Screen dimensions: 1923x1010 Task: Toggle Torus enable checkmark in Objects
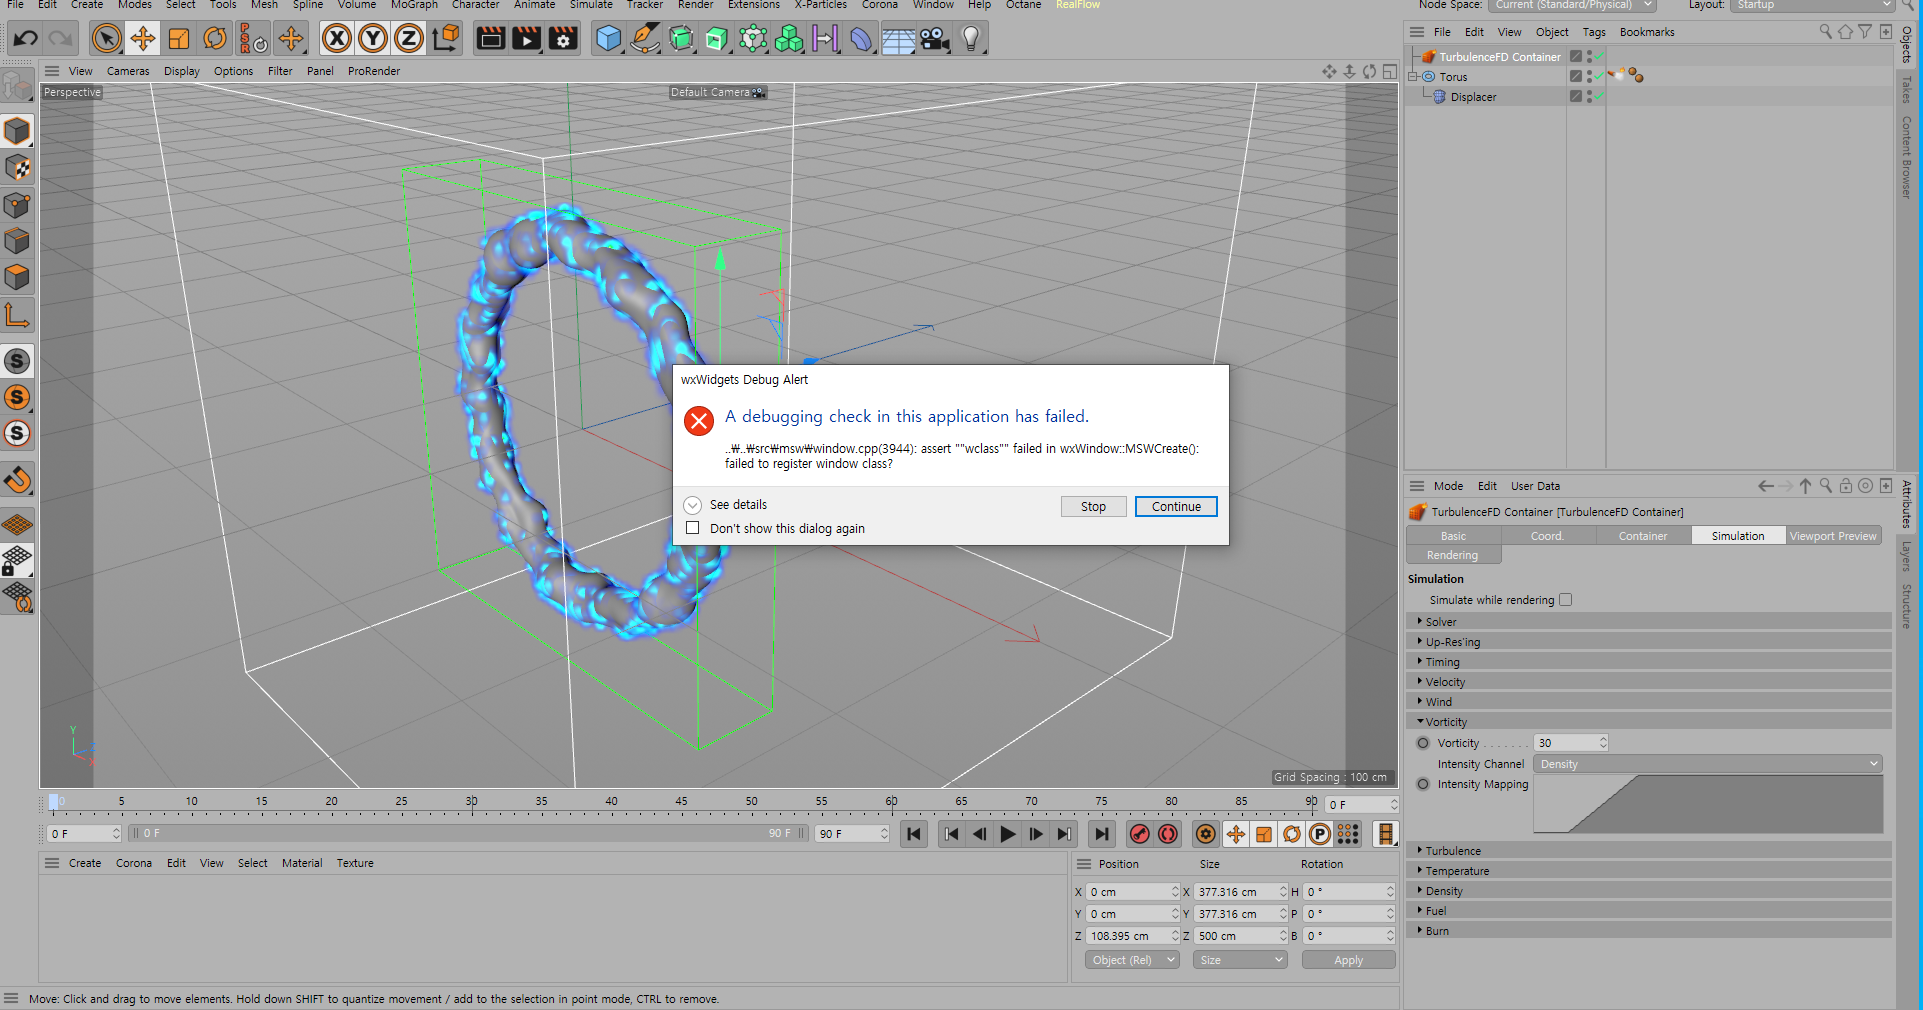[x=1599, y=77]
